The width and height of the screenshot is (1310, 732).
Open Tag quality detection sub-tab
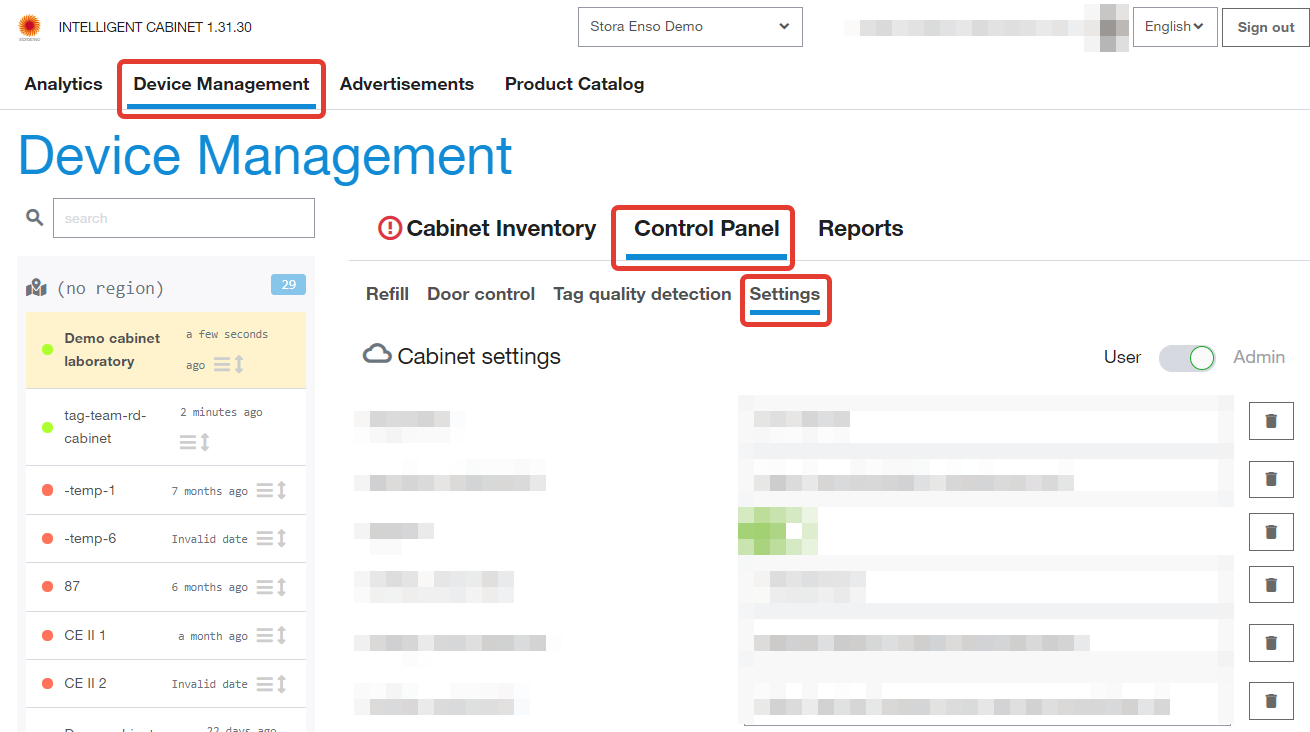coord(642,294)
